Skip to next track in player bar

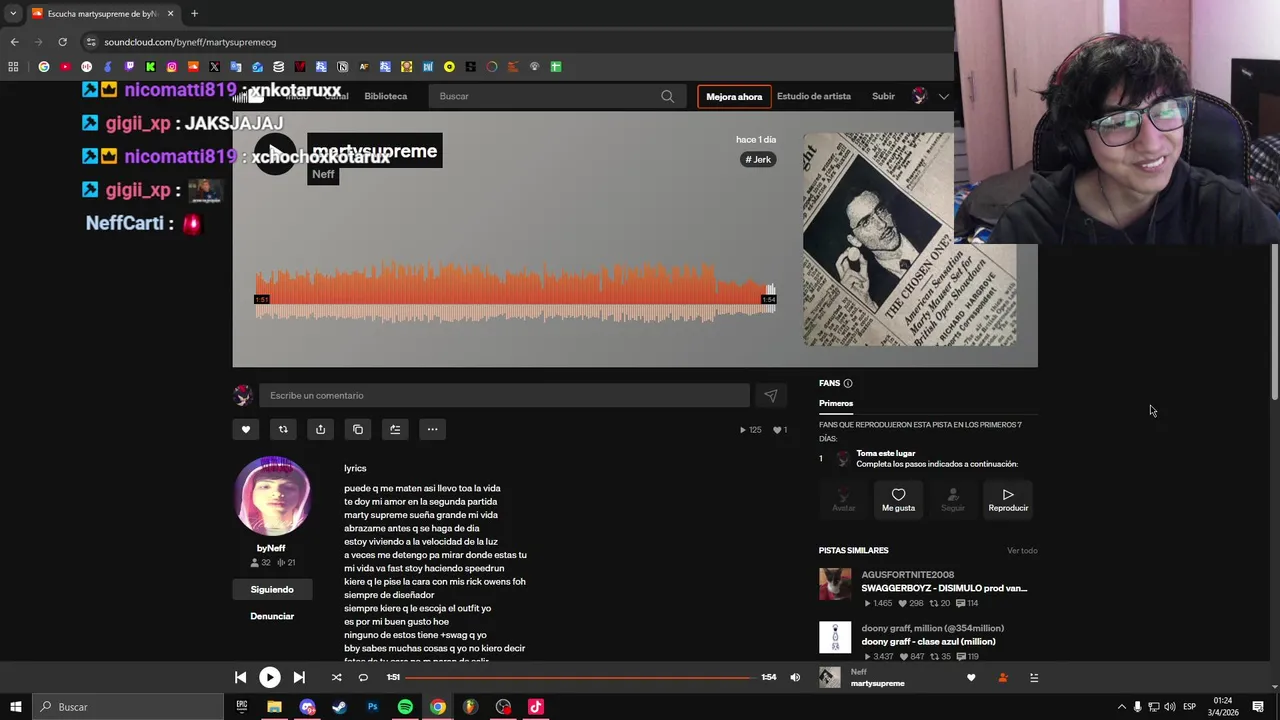[299, 678]
